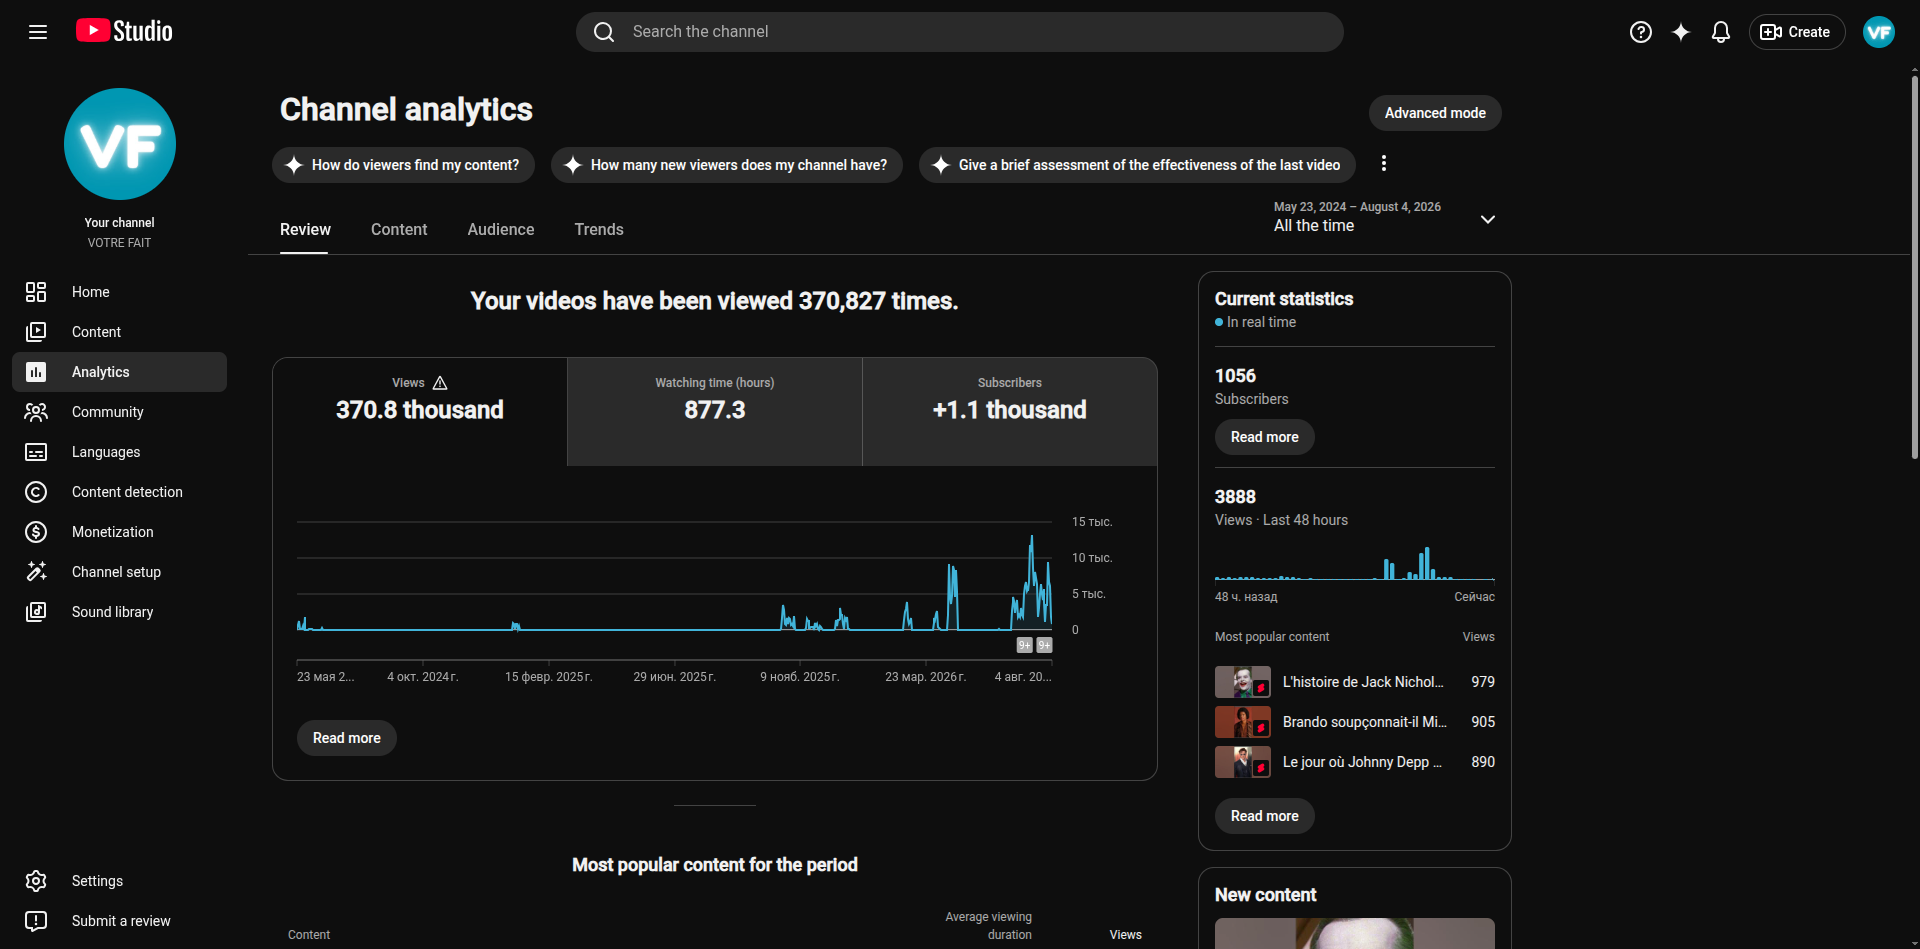Click the second 9+ chart marker badge
This screenshot has width=1920, height=949.
(x=1044, y=645)
